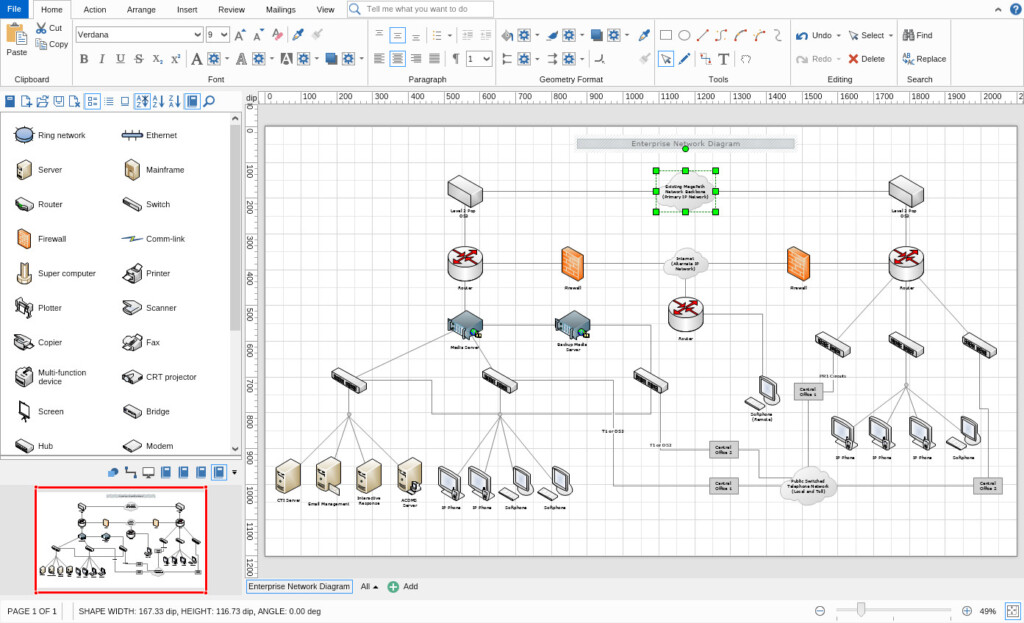Select the Ellipse drawing tool
Image resolution: width=1024 pixels, height=623 pixels.
point(685,34)
